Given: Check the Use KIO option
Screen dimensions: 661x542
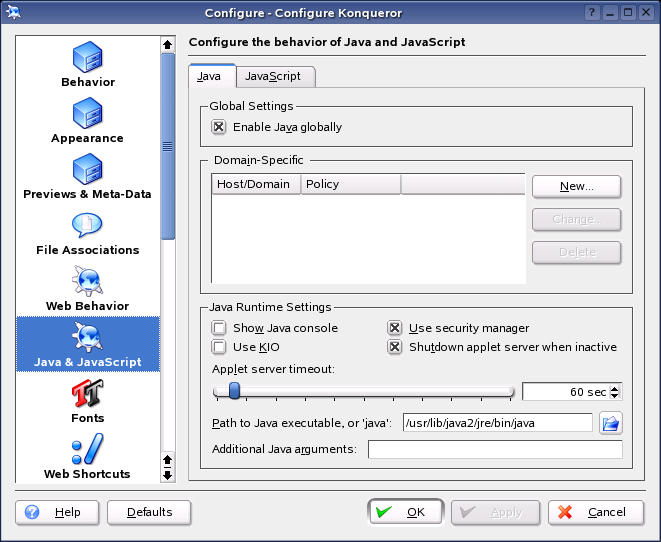Looking at the screenshot, I should (219, 347).
